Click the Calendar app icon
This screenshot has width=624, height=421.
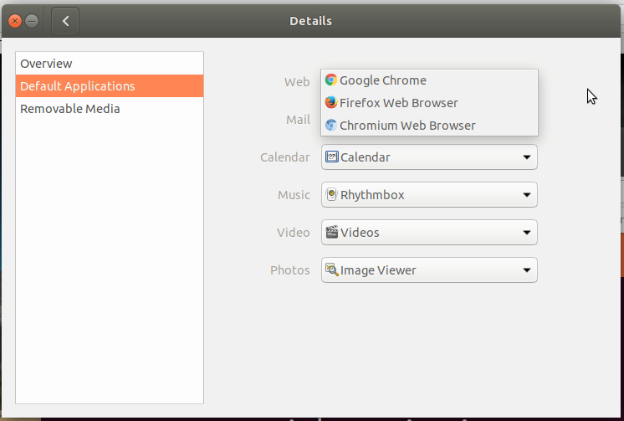332,157
